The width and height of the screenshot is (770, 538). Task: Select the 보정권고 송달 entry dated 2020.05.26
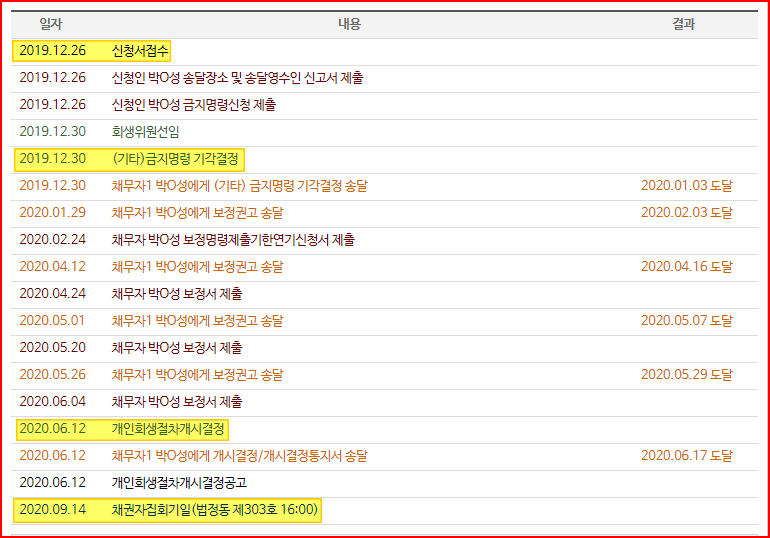click(197, 375)
